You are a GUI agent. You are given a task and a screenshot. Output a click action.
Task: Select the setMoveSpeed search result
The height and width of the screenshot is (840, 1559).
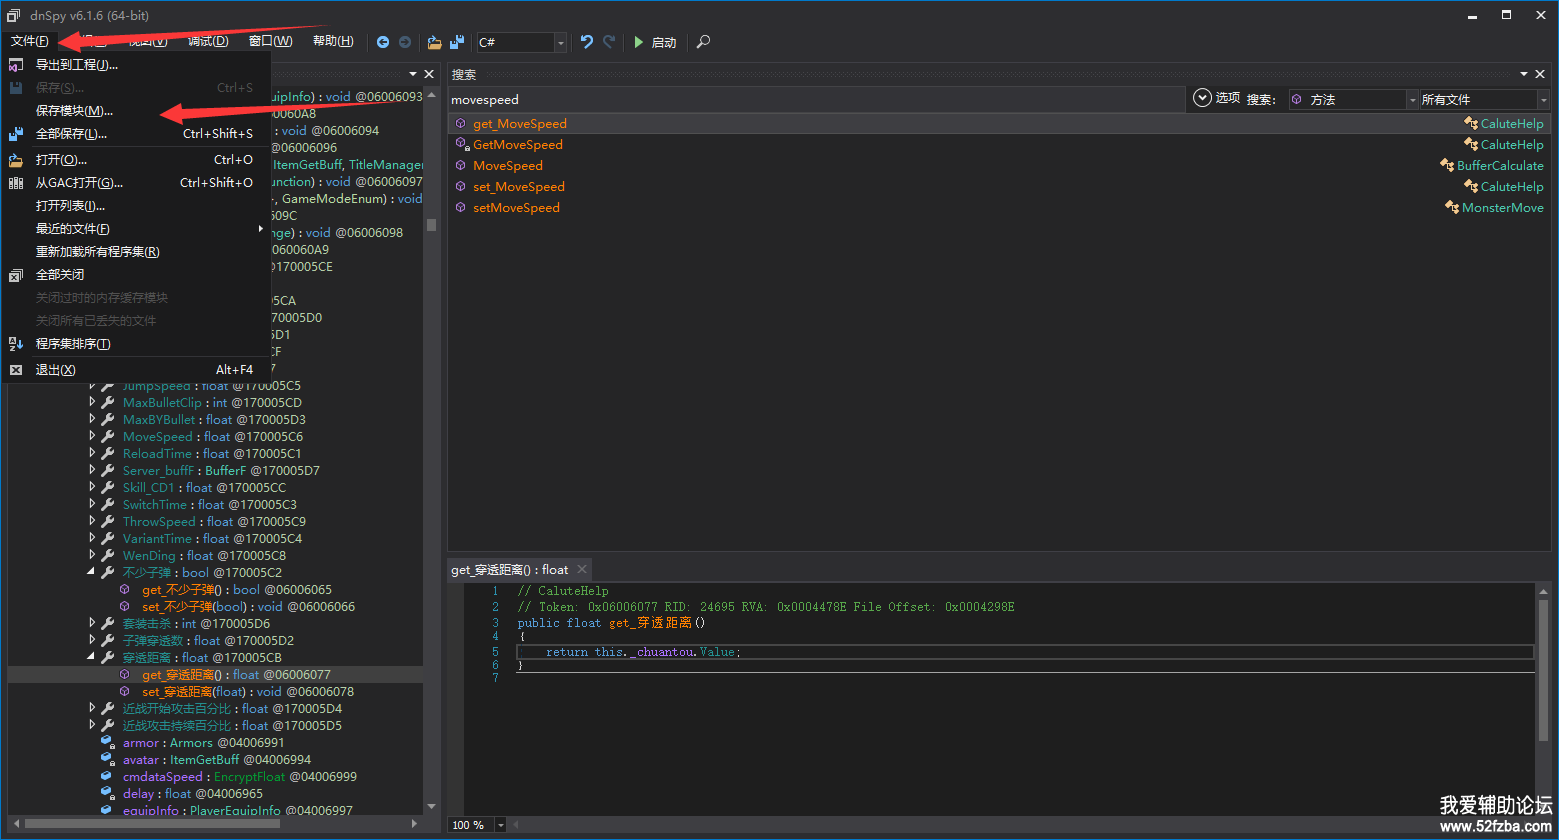pyautogui.click(x=998, y=208)
